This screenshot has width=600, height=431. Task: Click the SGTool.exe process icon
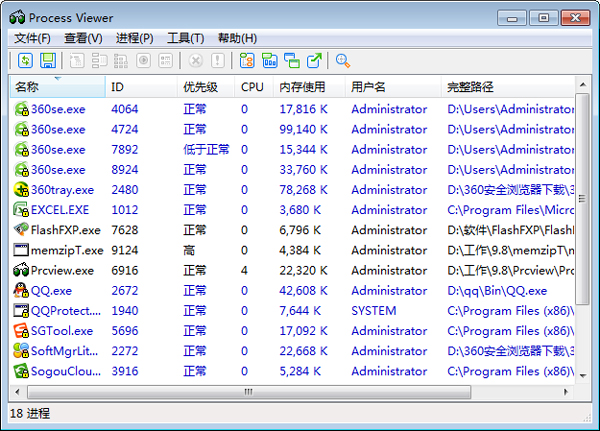[21, 331]
